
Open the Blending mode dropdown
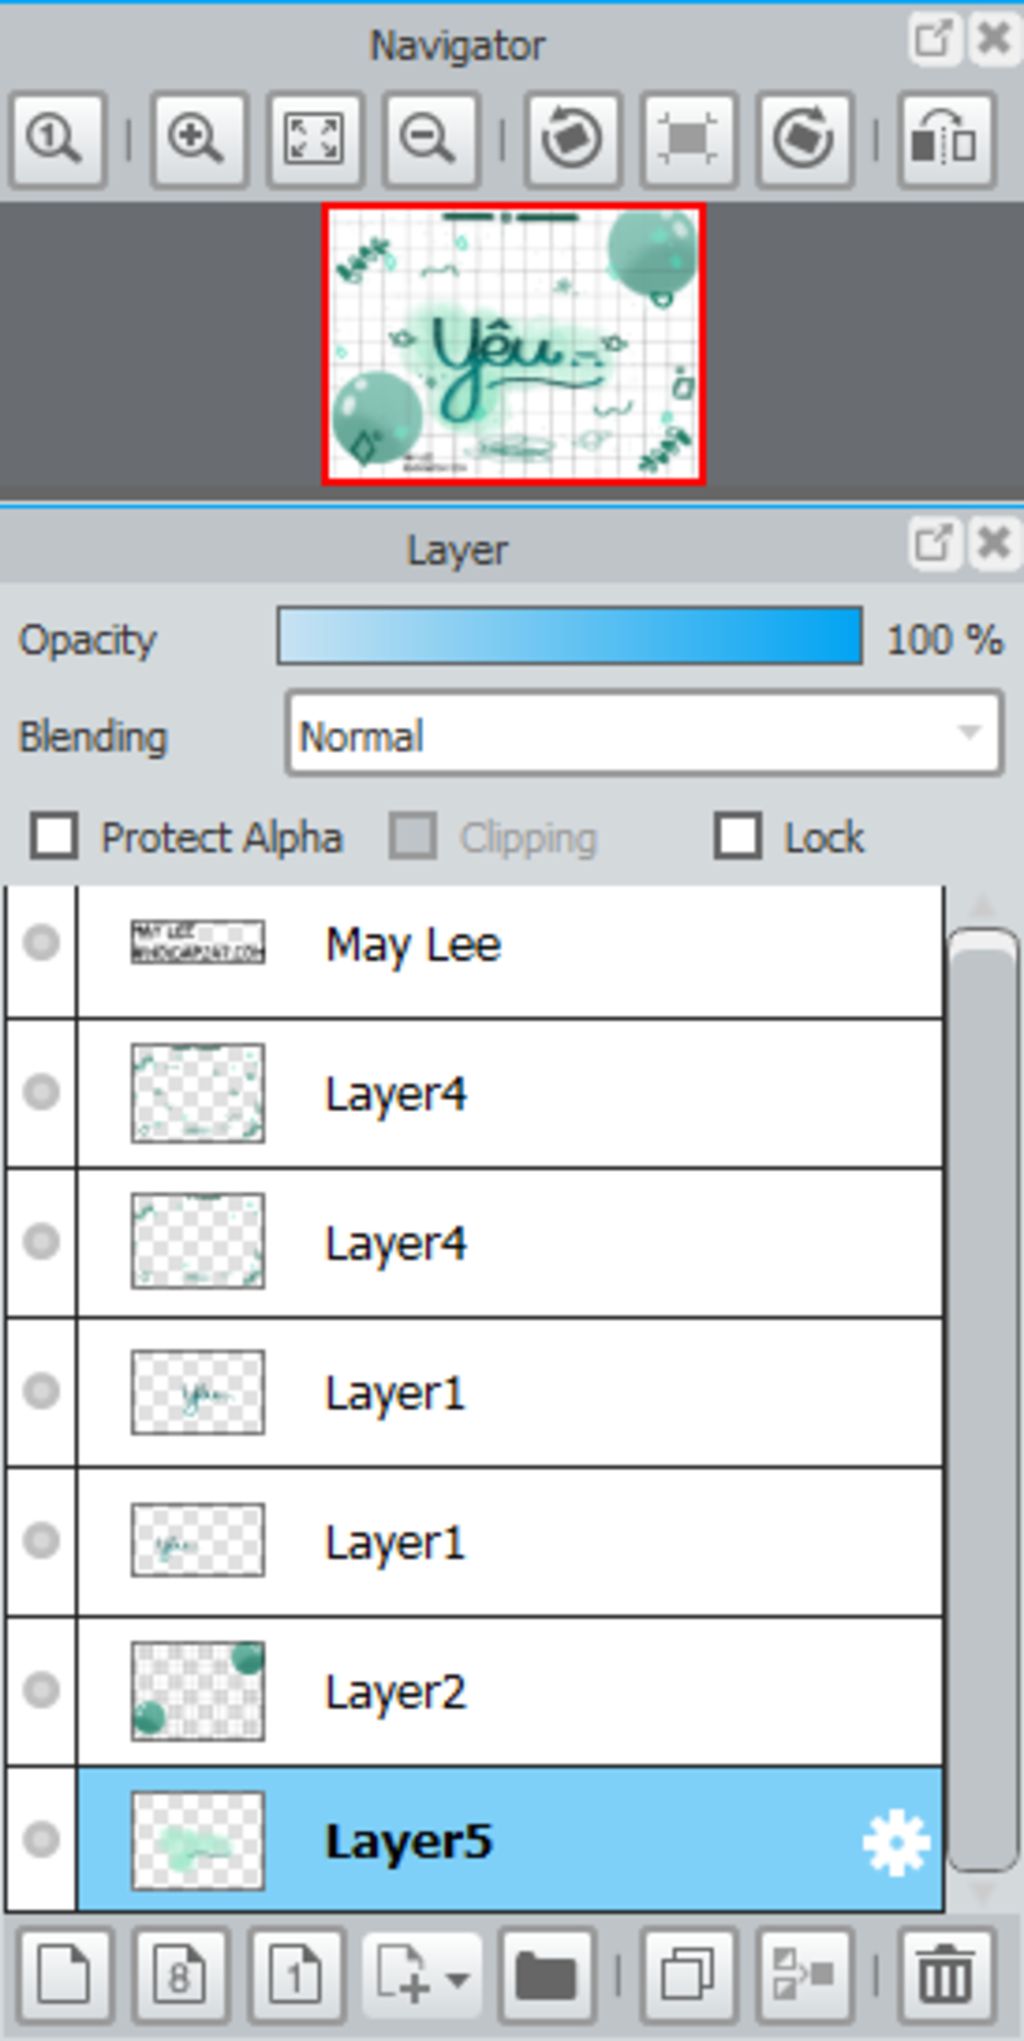[x=644, y=735]
